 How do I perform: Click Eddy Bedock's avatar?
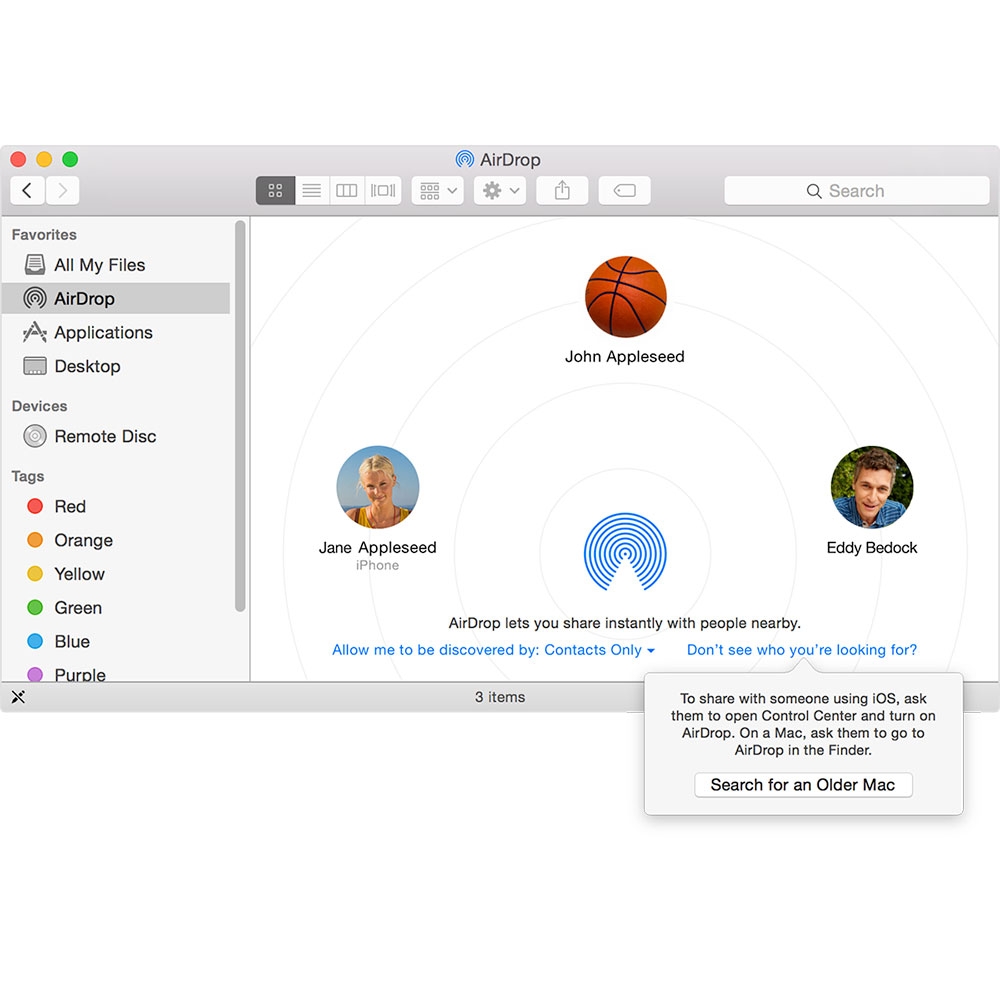pos(872,487)
